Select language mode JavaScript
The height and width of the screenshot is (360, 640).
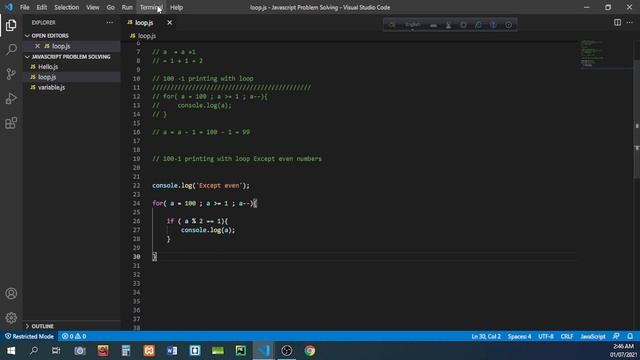point(593,336)
